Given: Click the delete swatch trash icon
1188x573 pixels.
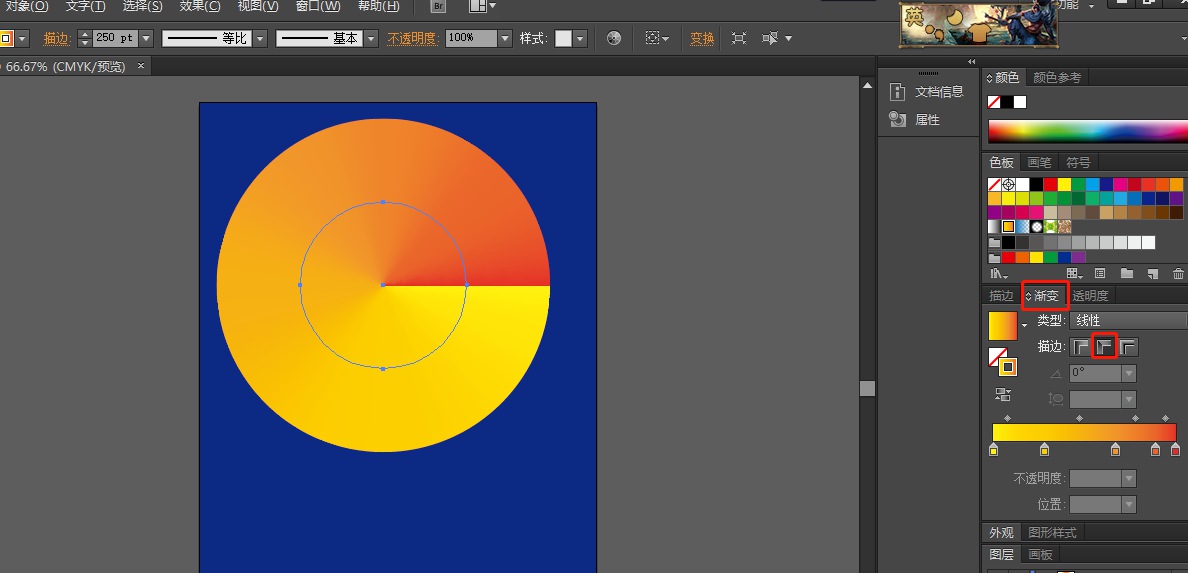Looking at the screenshot, I should [x=1177, y=273].
